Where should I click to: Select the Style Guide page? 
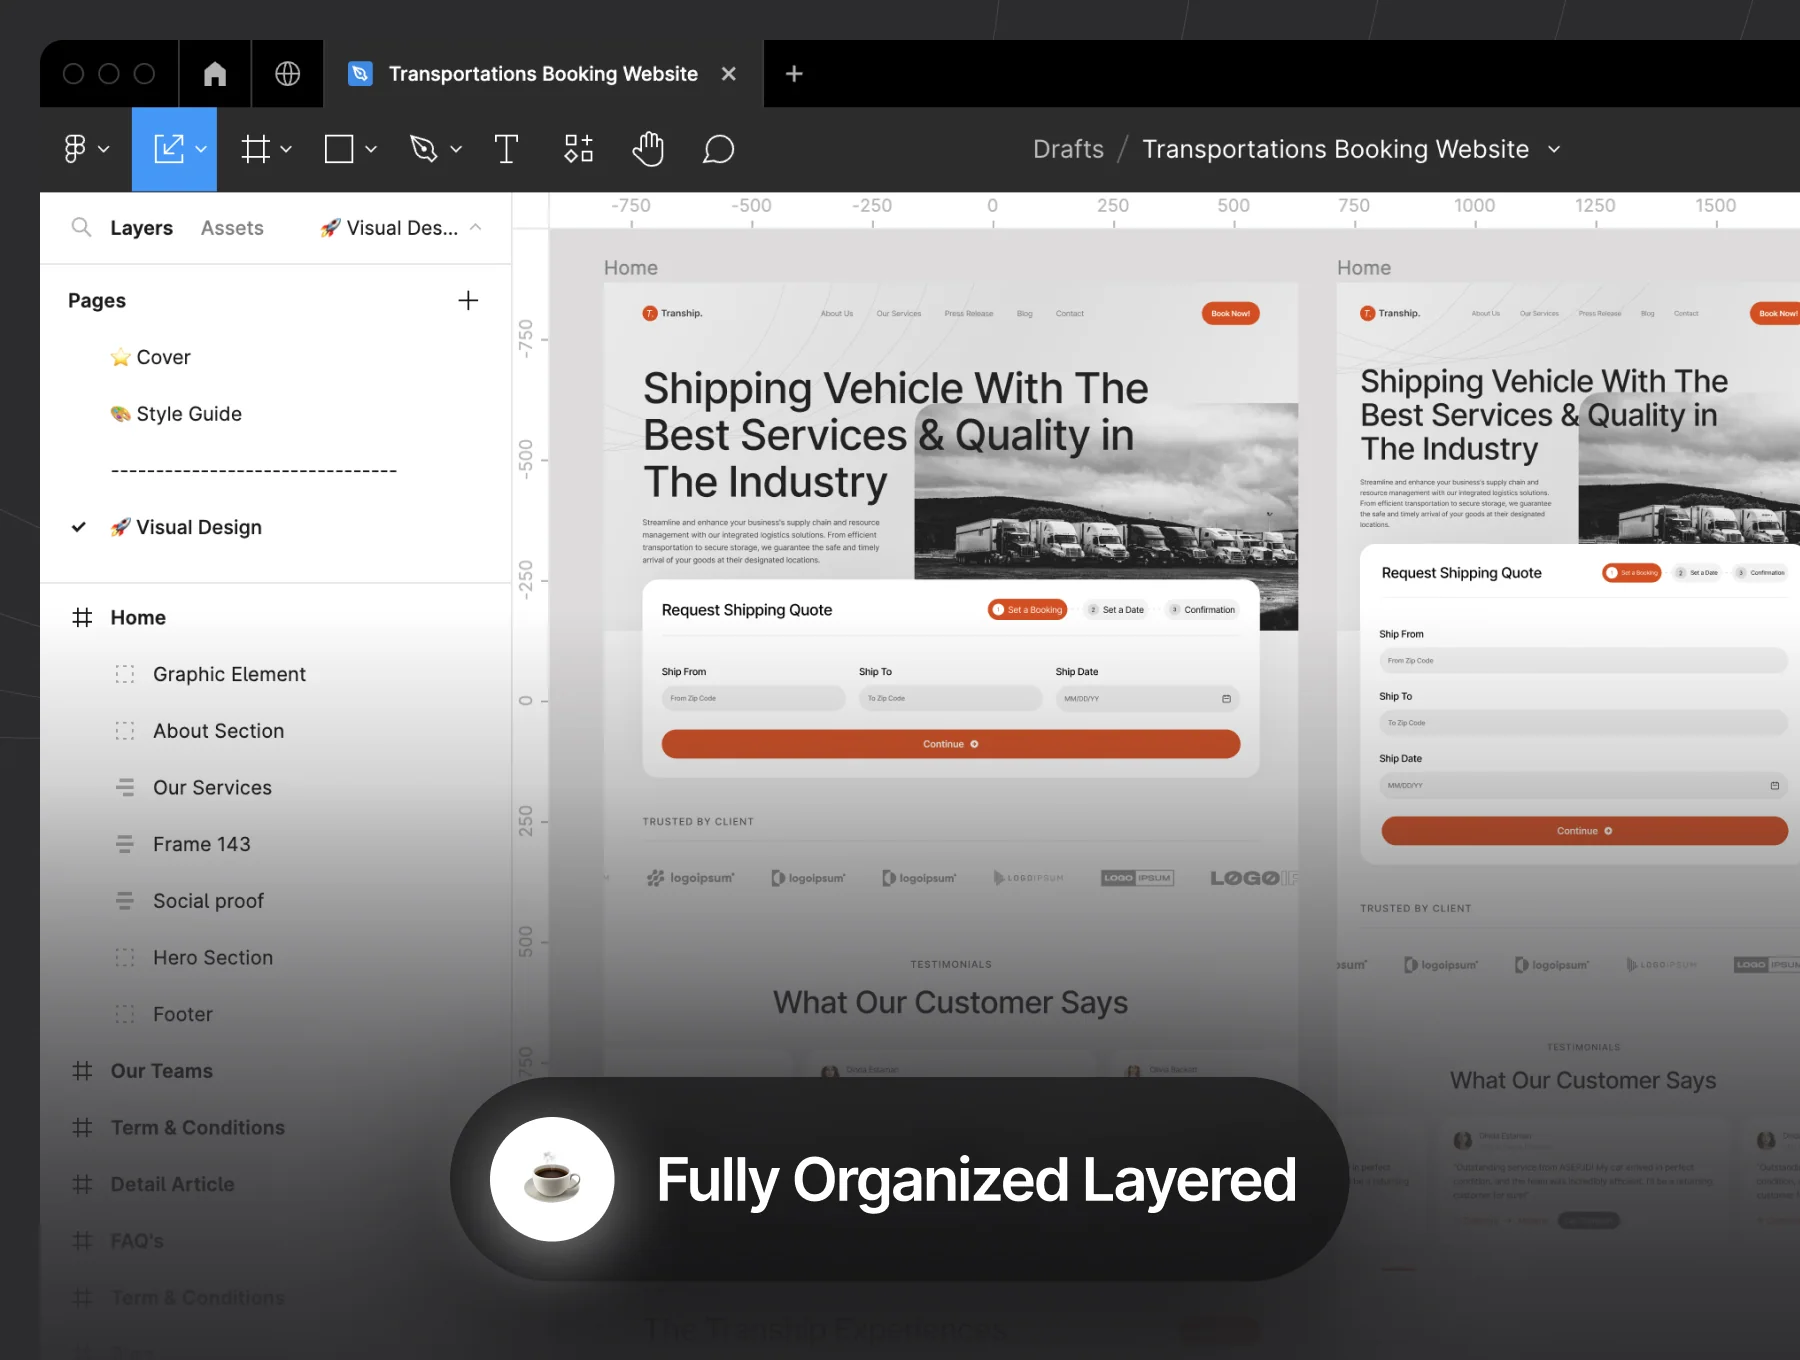click(176, 414)
